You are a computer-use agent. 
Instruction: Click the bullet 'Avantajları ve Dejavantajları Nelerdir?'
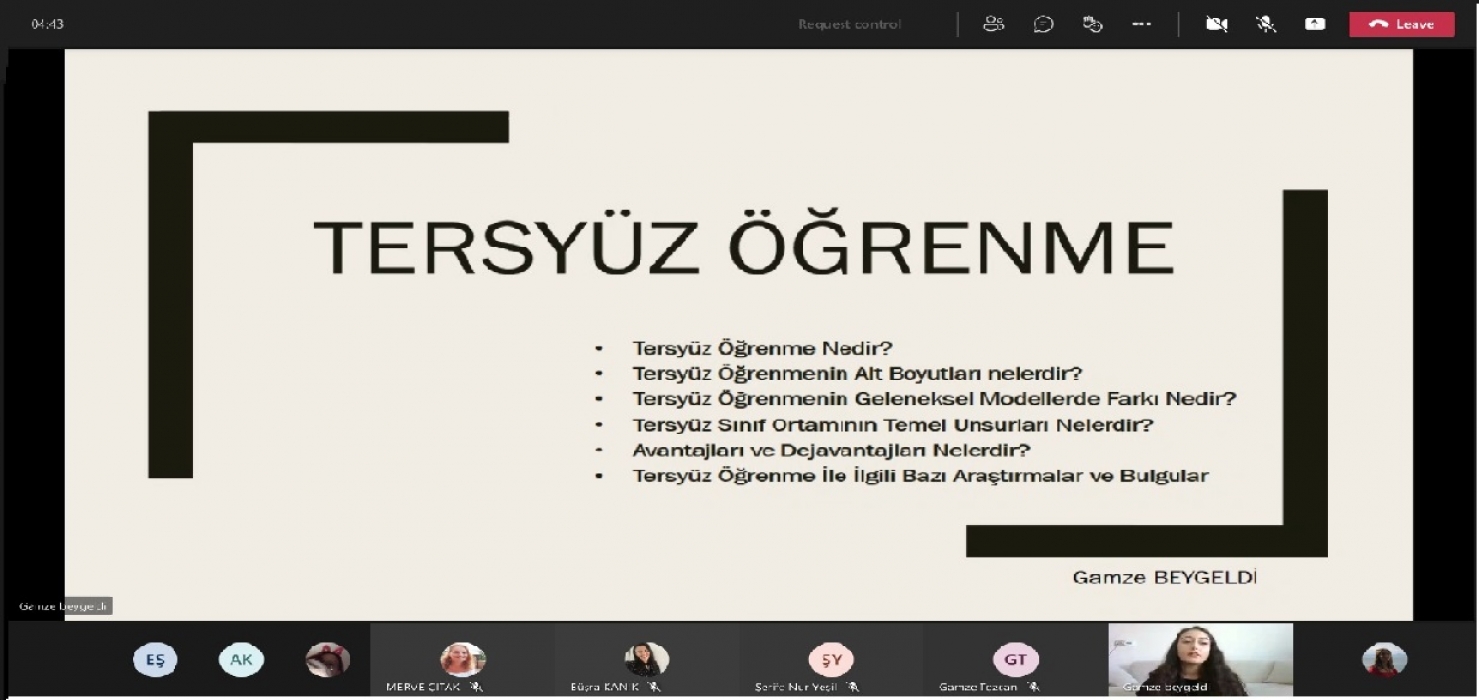(x=832, y=451)
